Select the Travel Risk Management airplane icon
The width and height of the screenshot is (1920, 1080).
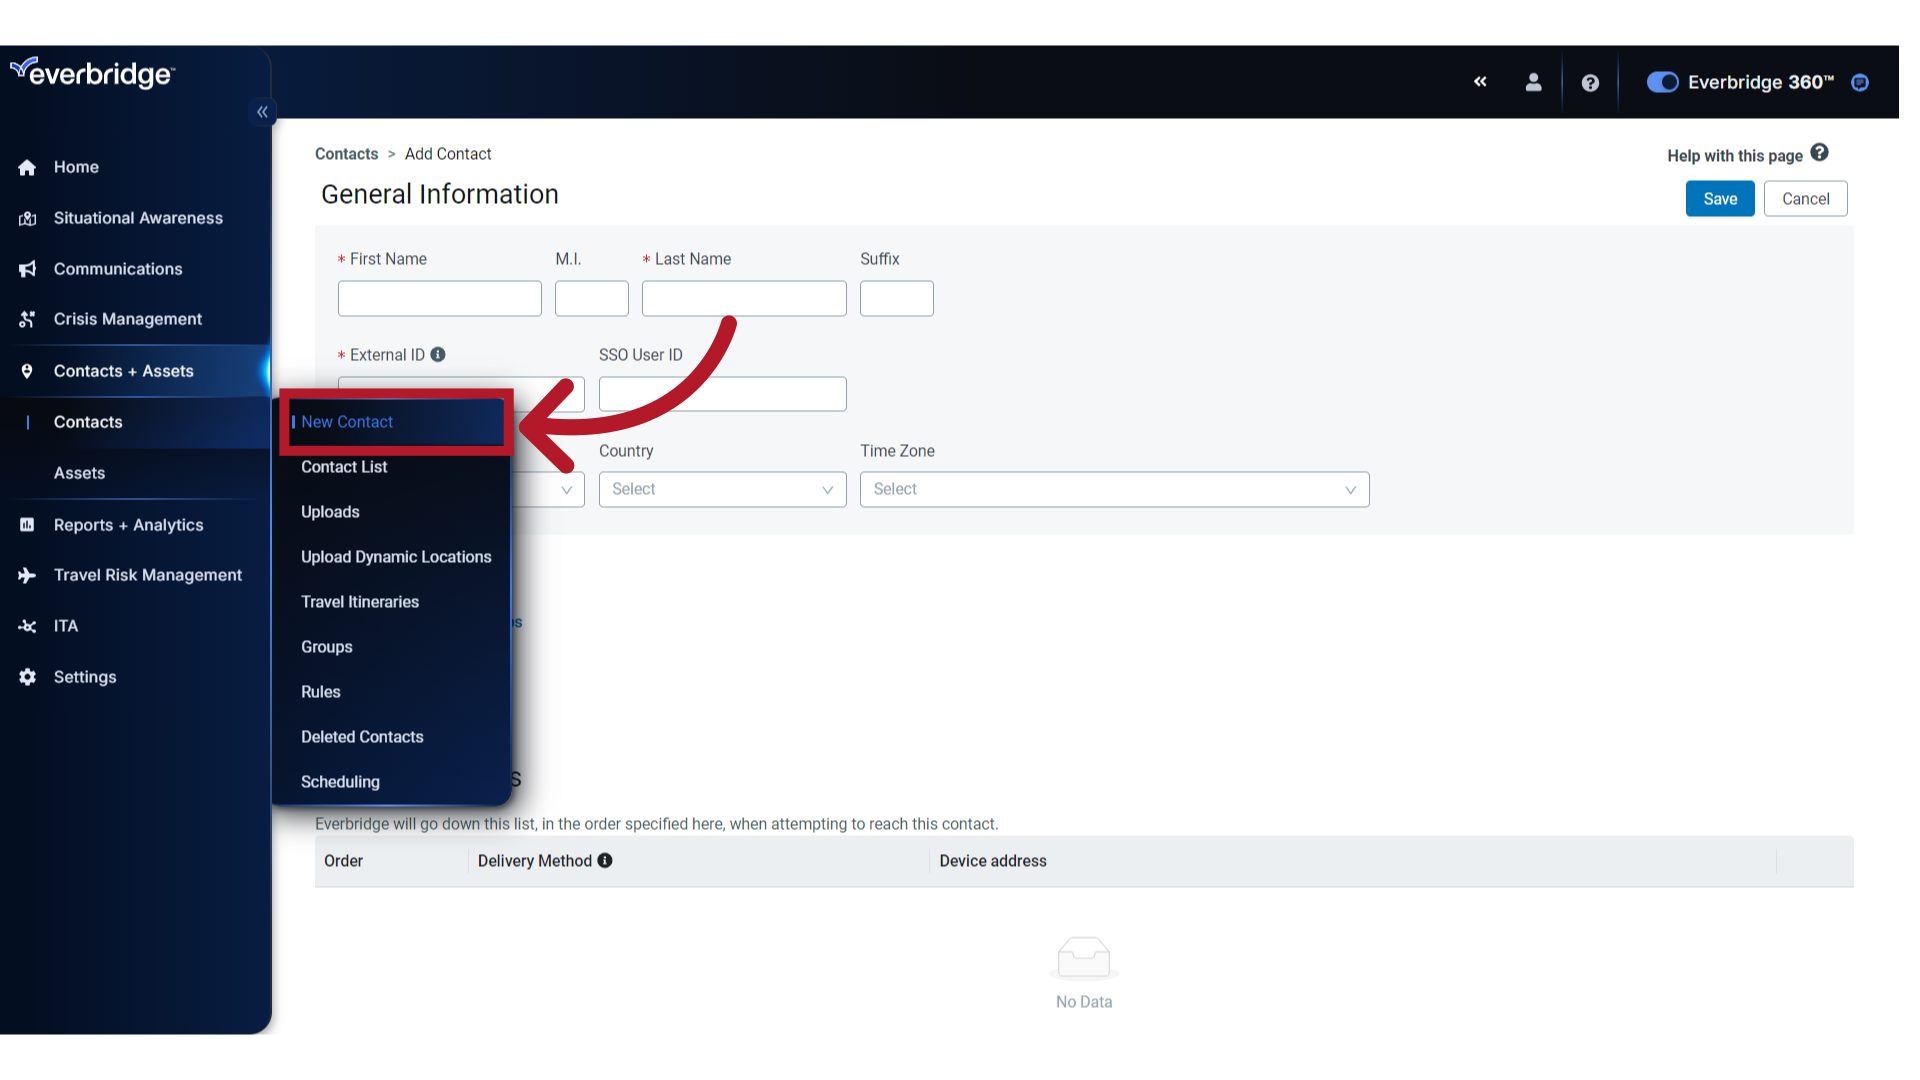pyautogui.click(x=27, y=575)
